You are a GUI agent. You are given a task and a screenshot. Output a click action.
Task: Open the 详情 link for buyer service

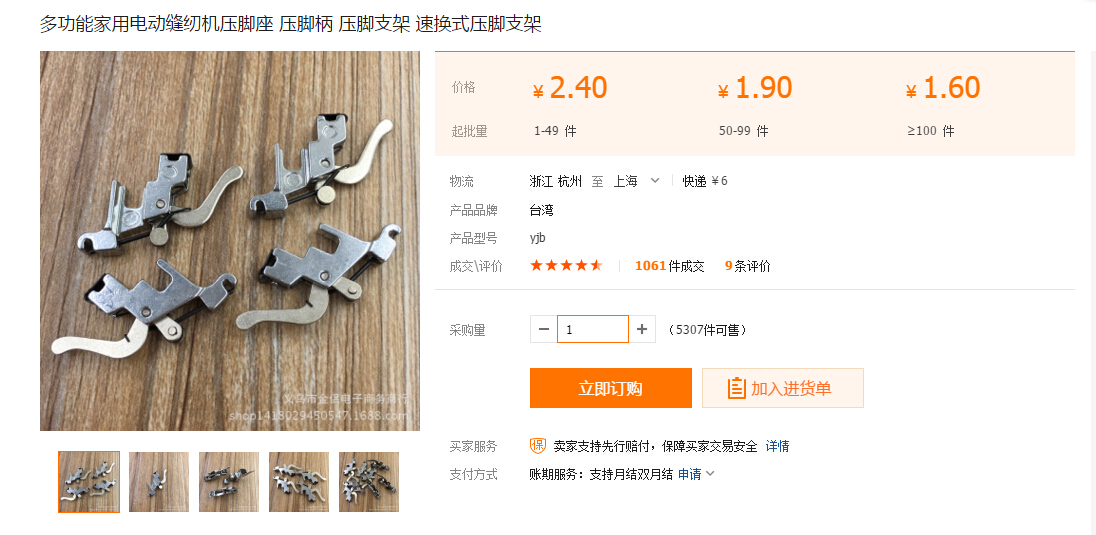point(777,446)
